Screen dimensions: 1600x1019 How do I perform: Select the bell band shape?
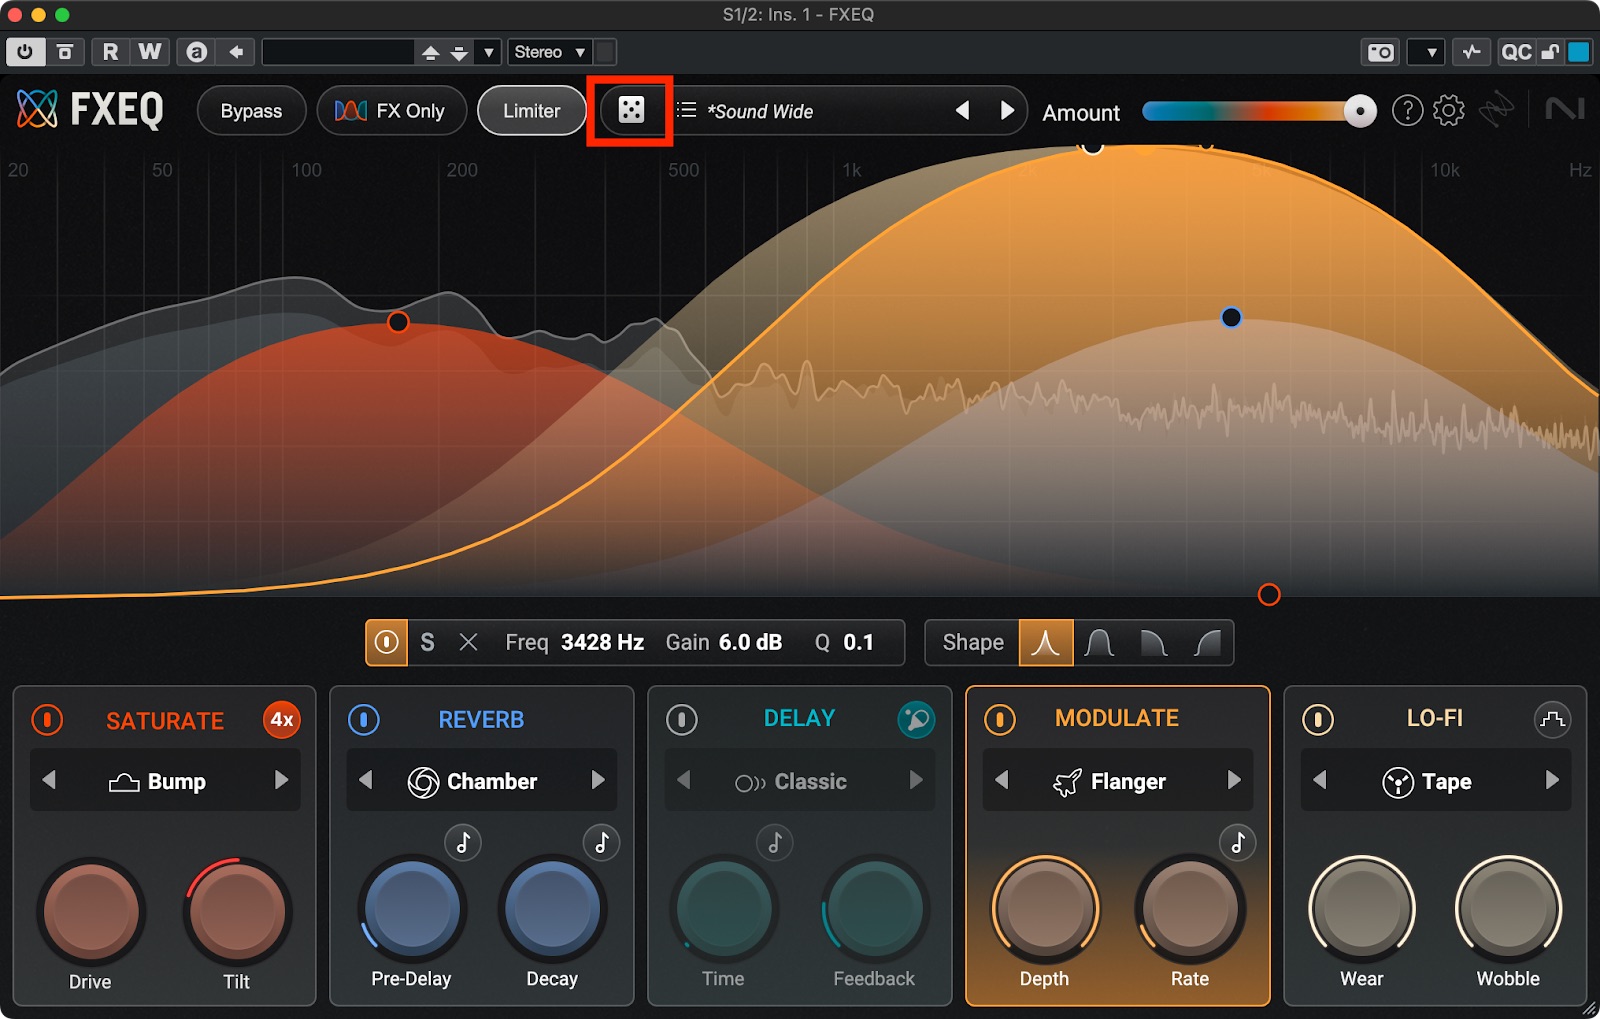pyautogui.click(x=1046, y=643)
